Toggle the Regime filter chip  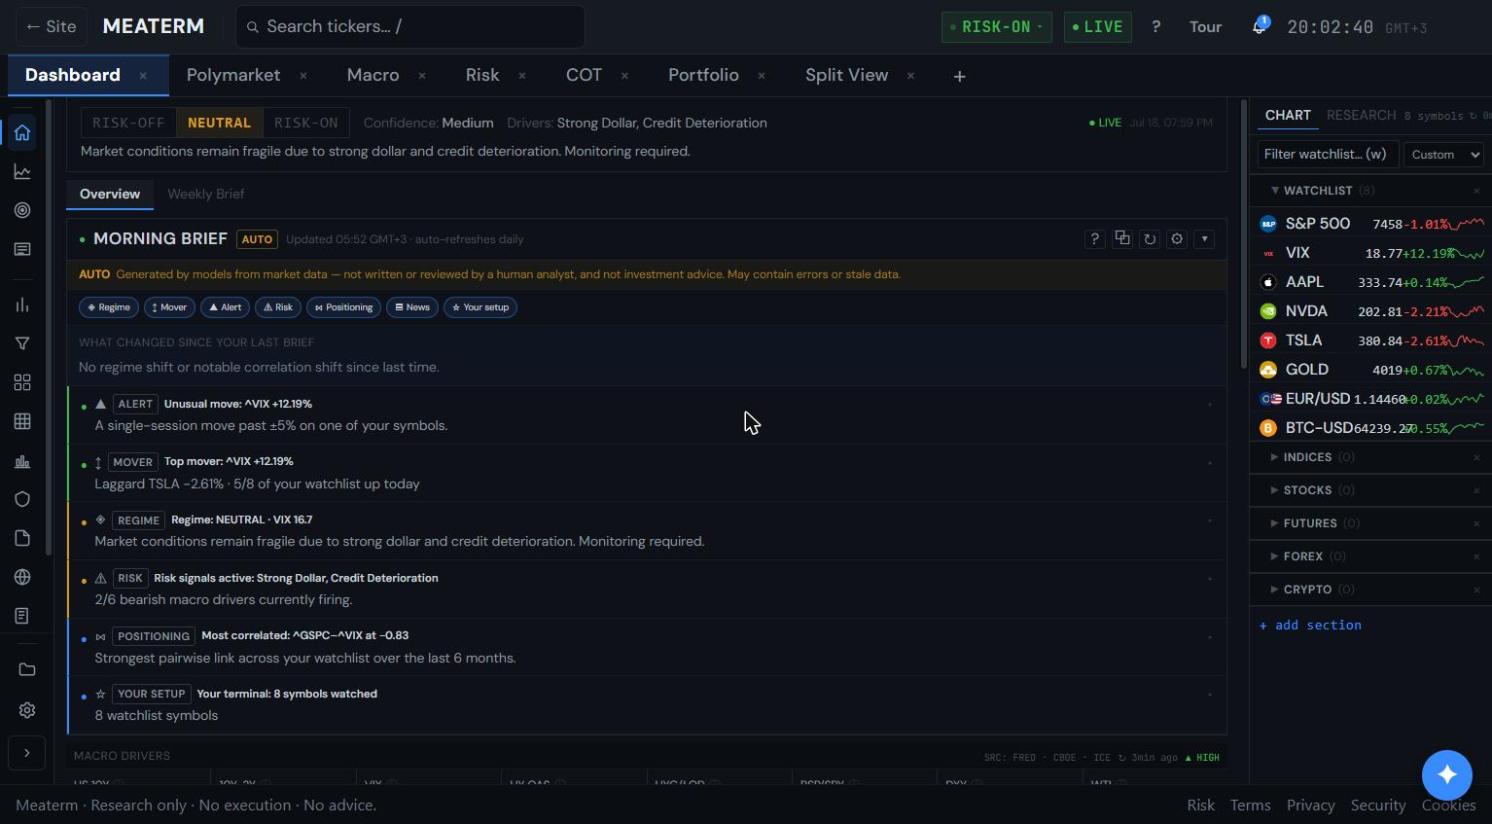[x=109, y=307]
